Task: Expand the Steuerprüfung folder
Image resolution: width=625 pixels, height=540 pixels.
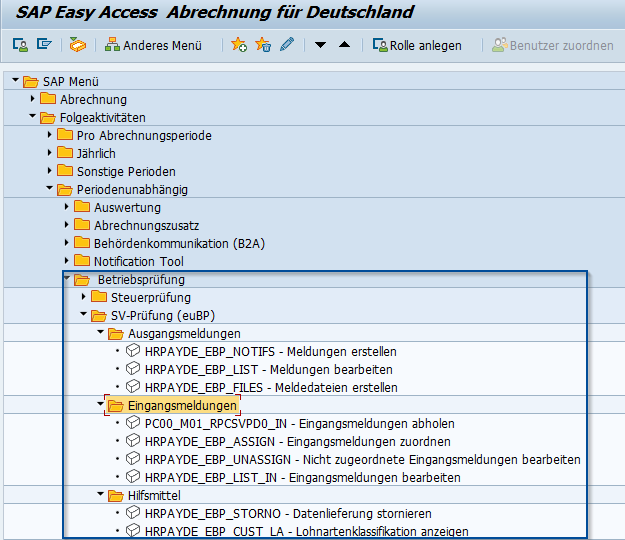Action: 83,297
